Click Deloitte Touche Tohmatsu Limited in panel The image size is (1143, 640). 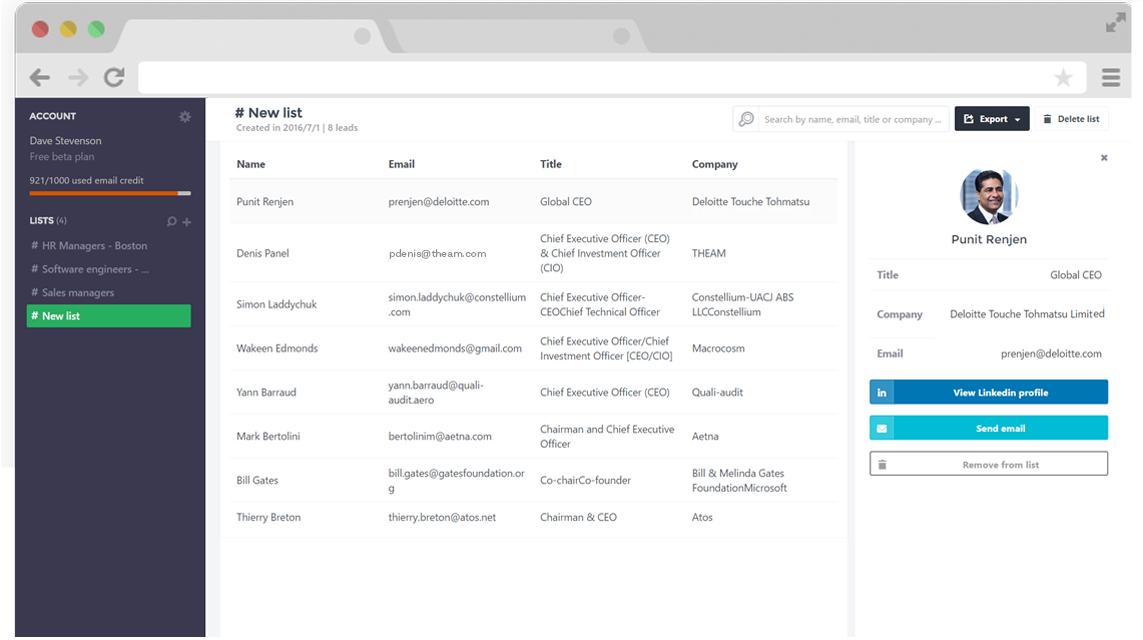tap(1027, 314)
